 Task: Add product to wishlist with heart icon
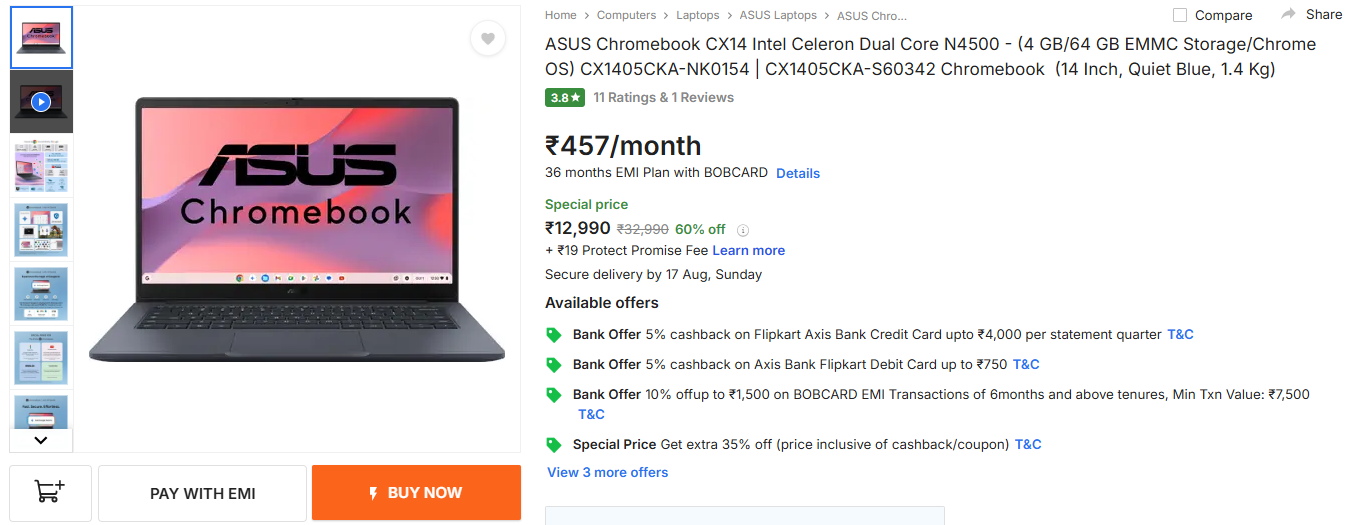[487, 39]
